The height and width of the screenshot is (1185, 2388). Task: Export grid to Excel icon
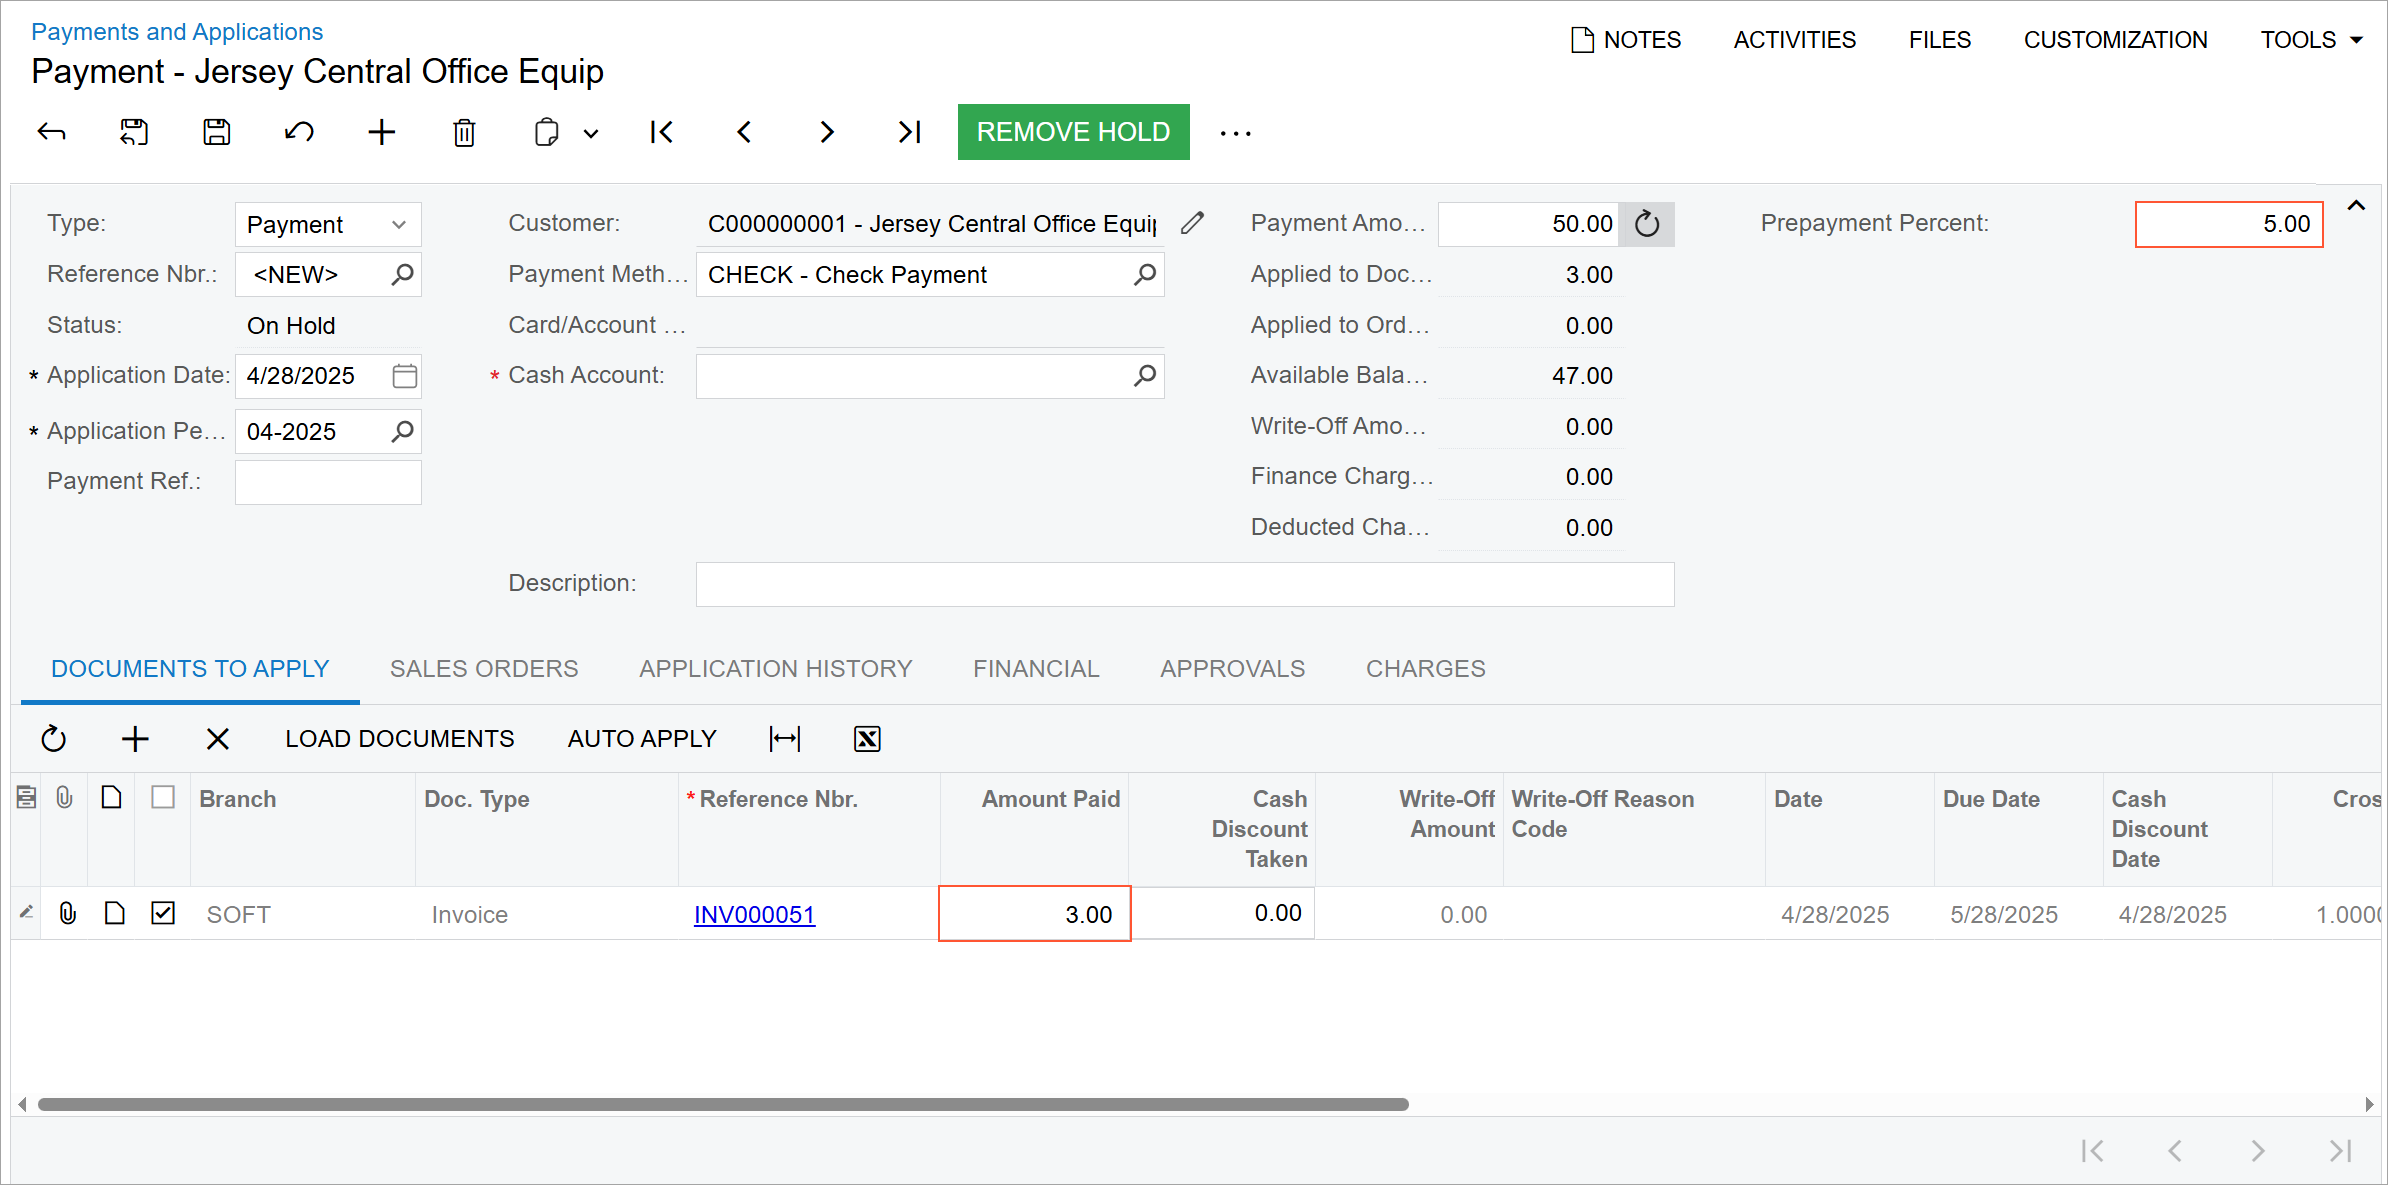click(867, 739)
